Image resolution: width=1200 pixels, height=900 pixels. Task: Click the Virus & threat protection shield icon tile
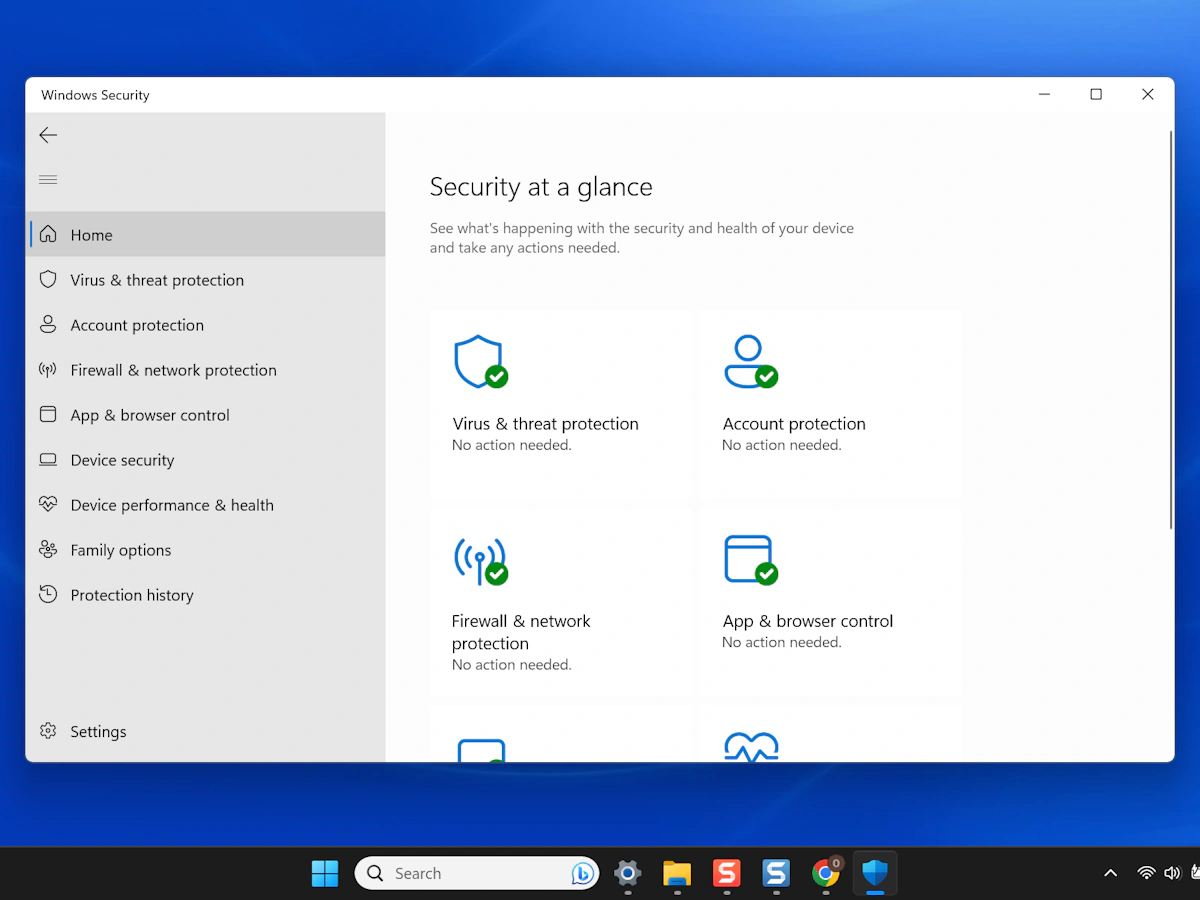[479, 362]
